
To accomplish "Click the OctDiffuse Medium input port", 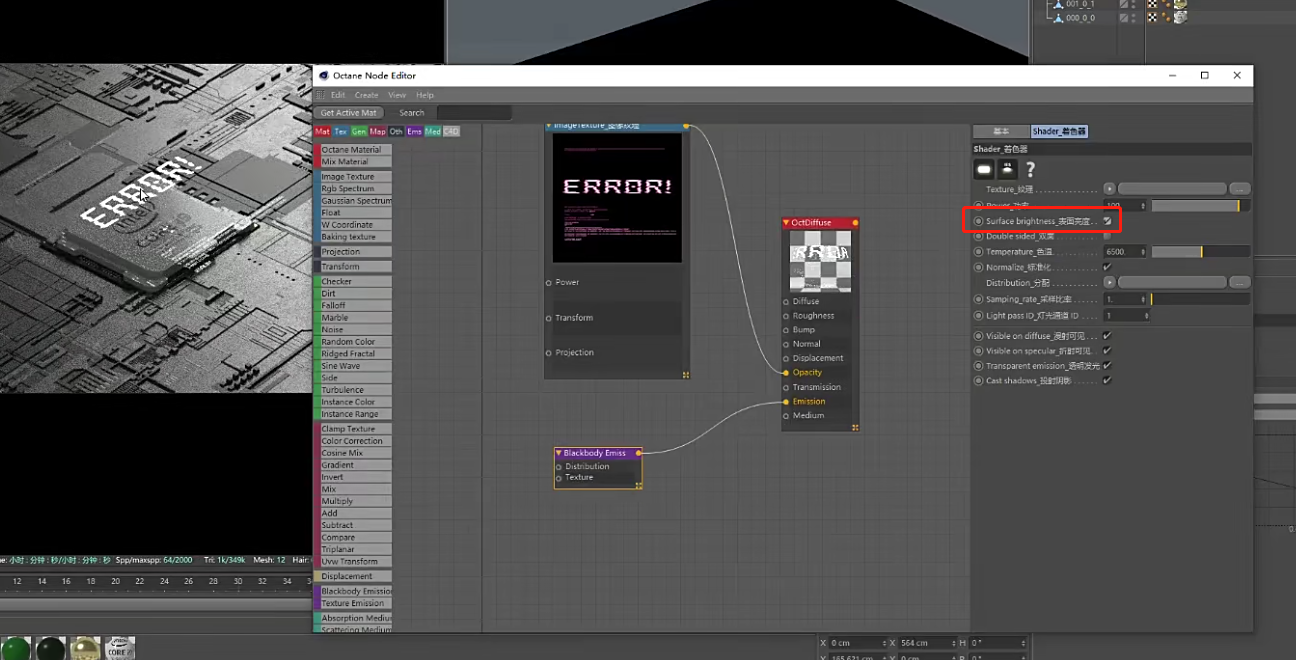I will tap(786, 416).
